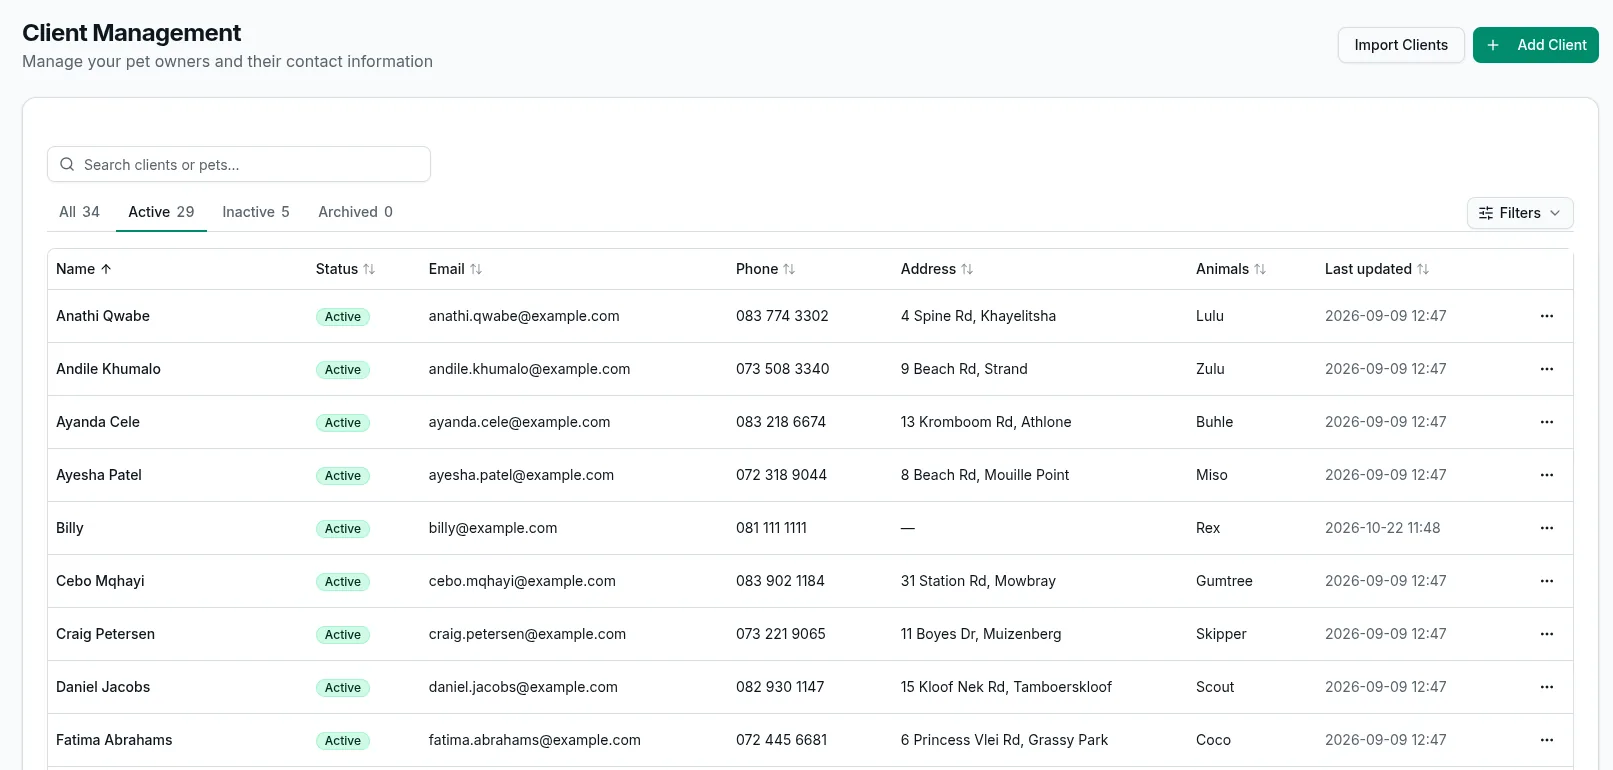Screen dimensions: 1613x770
Task: Open row actions menu for Daniel Jacobs
Action: 1546,687
